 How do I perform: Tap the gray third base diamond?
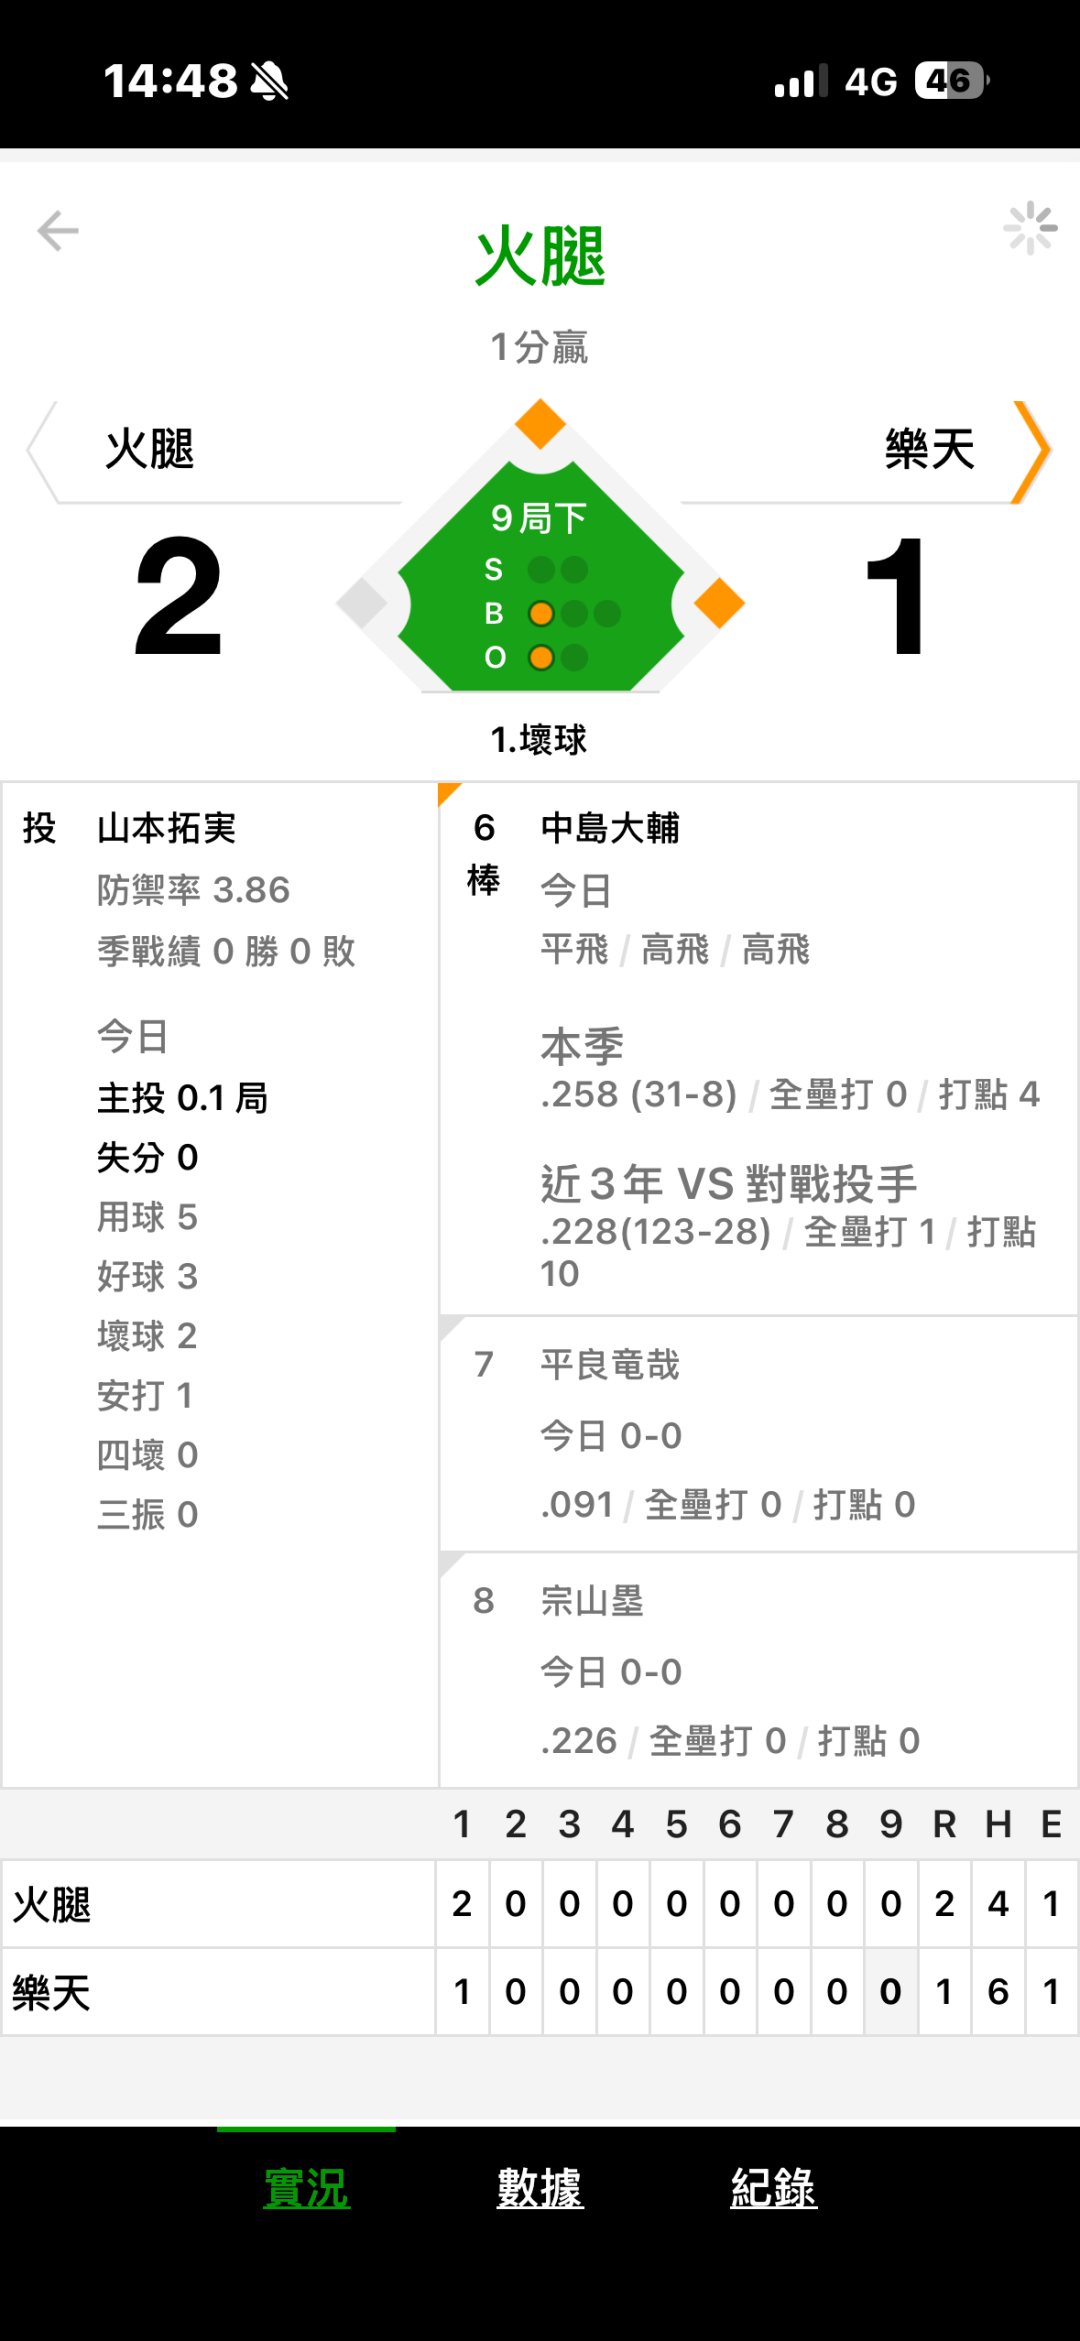pos(362,603)
